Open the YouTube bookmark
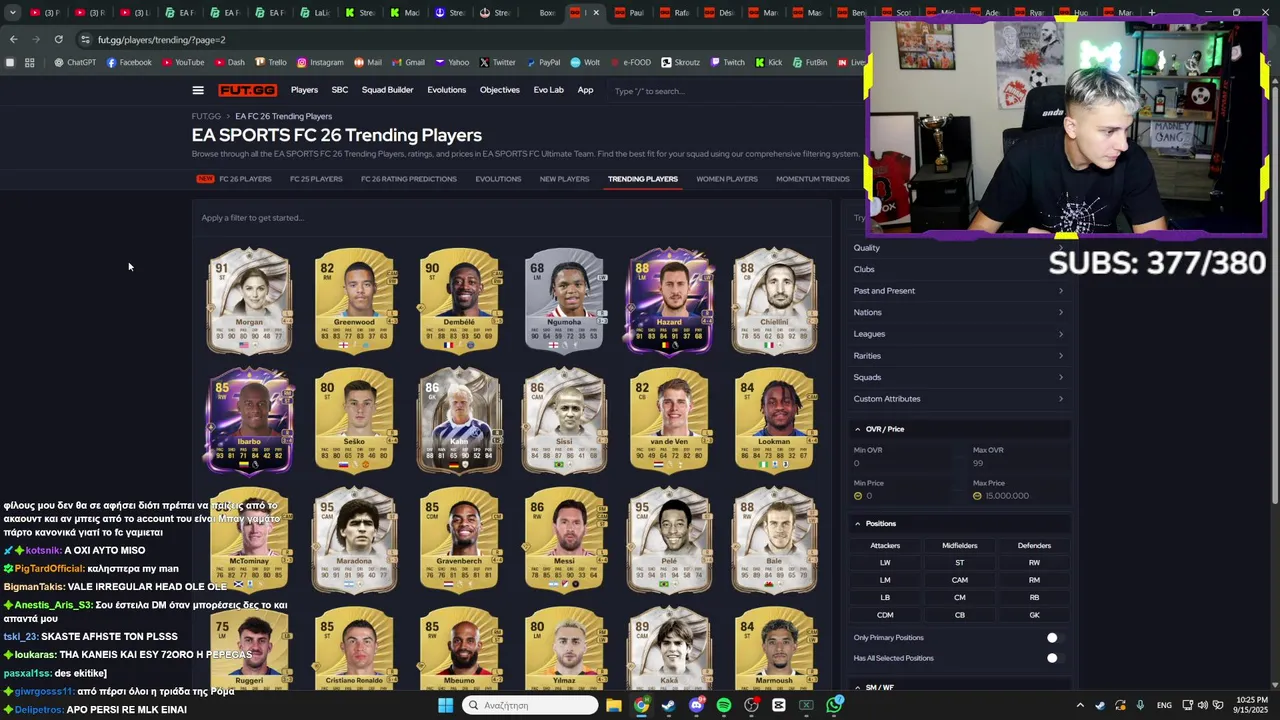 click(183, 62)
